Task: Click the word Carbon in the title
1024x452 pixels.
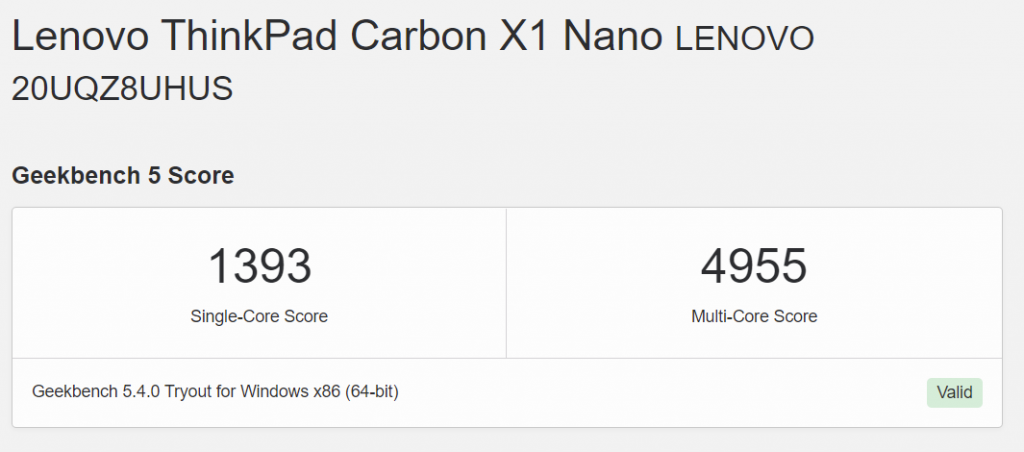Action: [x=419, y=36]
